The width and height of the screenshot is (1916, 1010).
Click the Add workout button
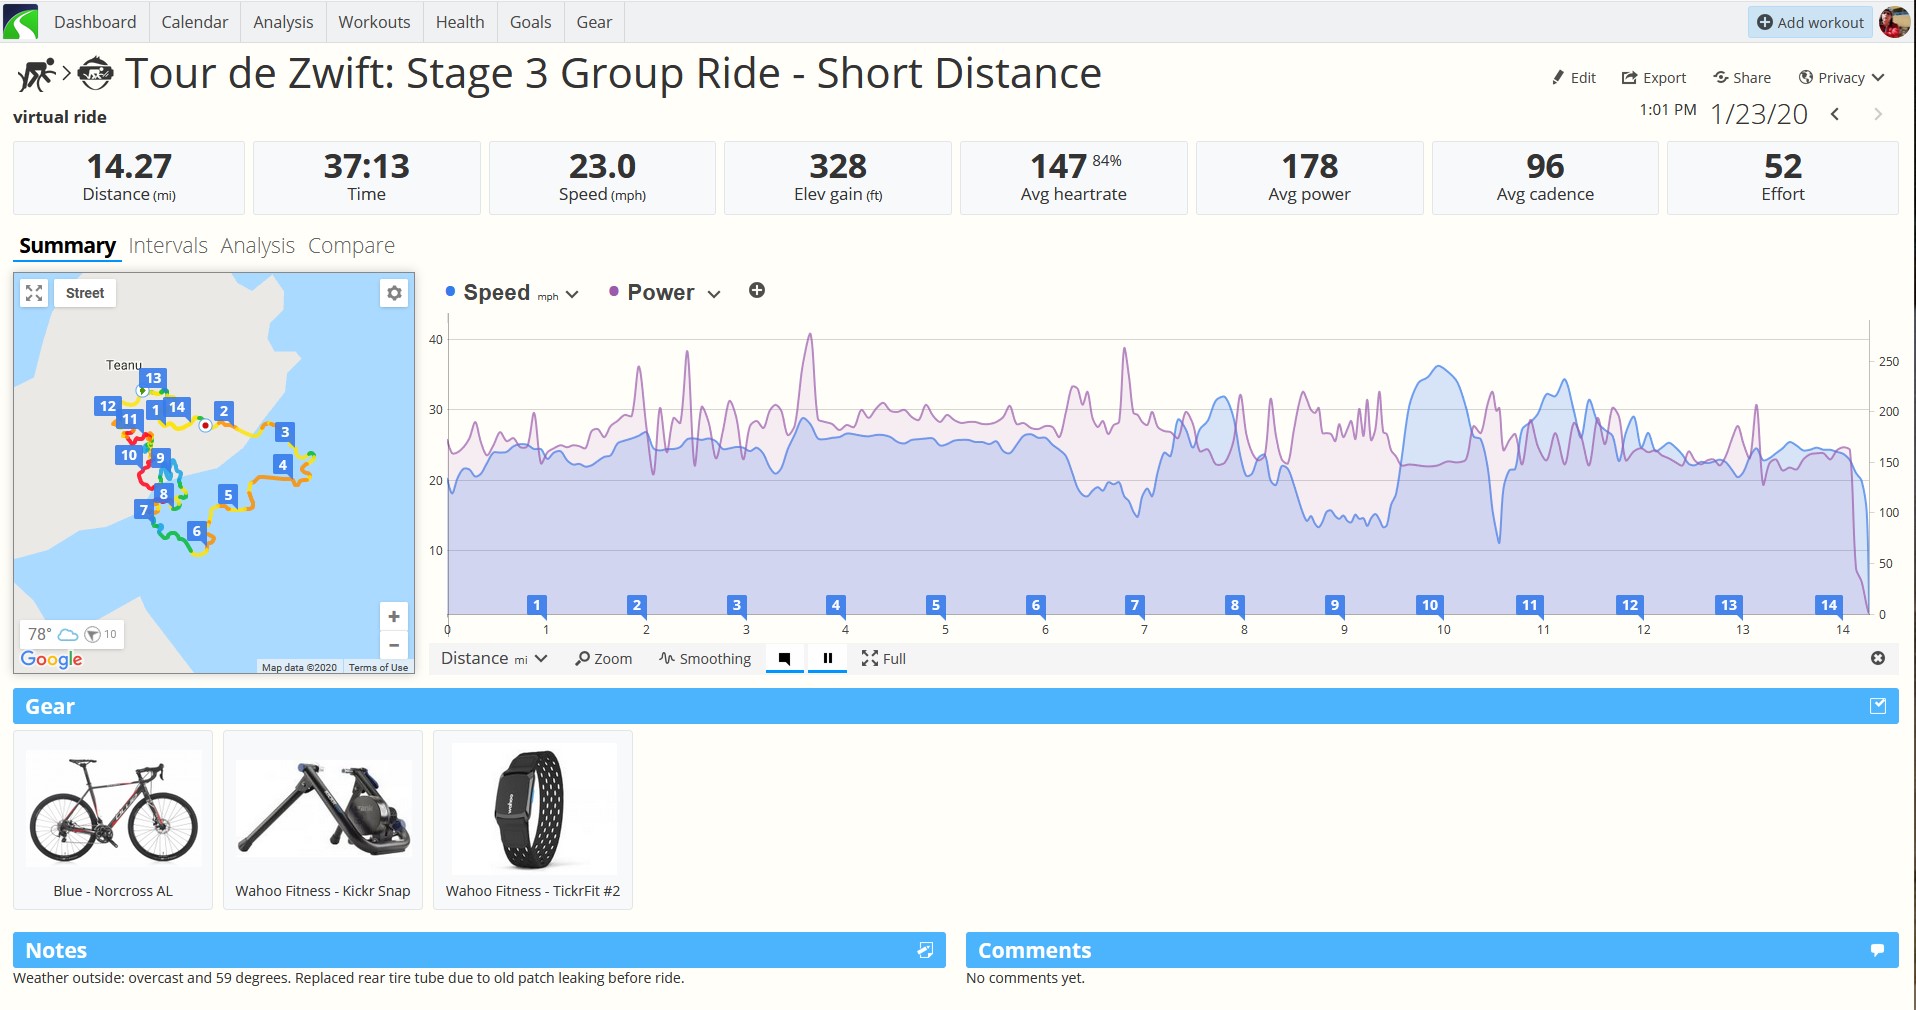pos(1810,22)
